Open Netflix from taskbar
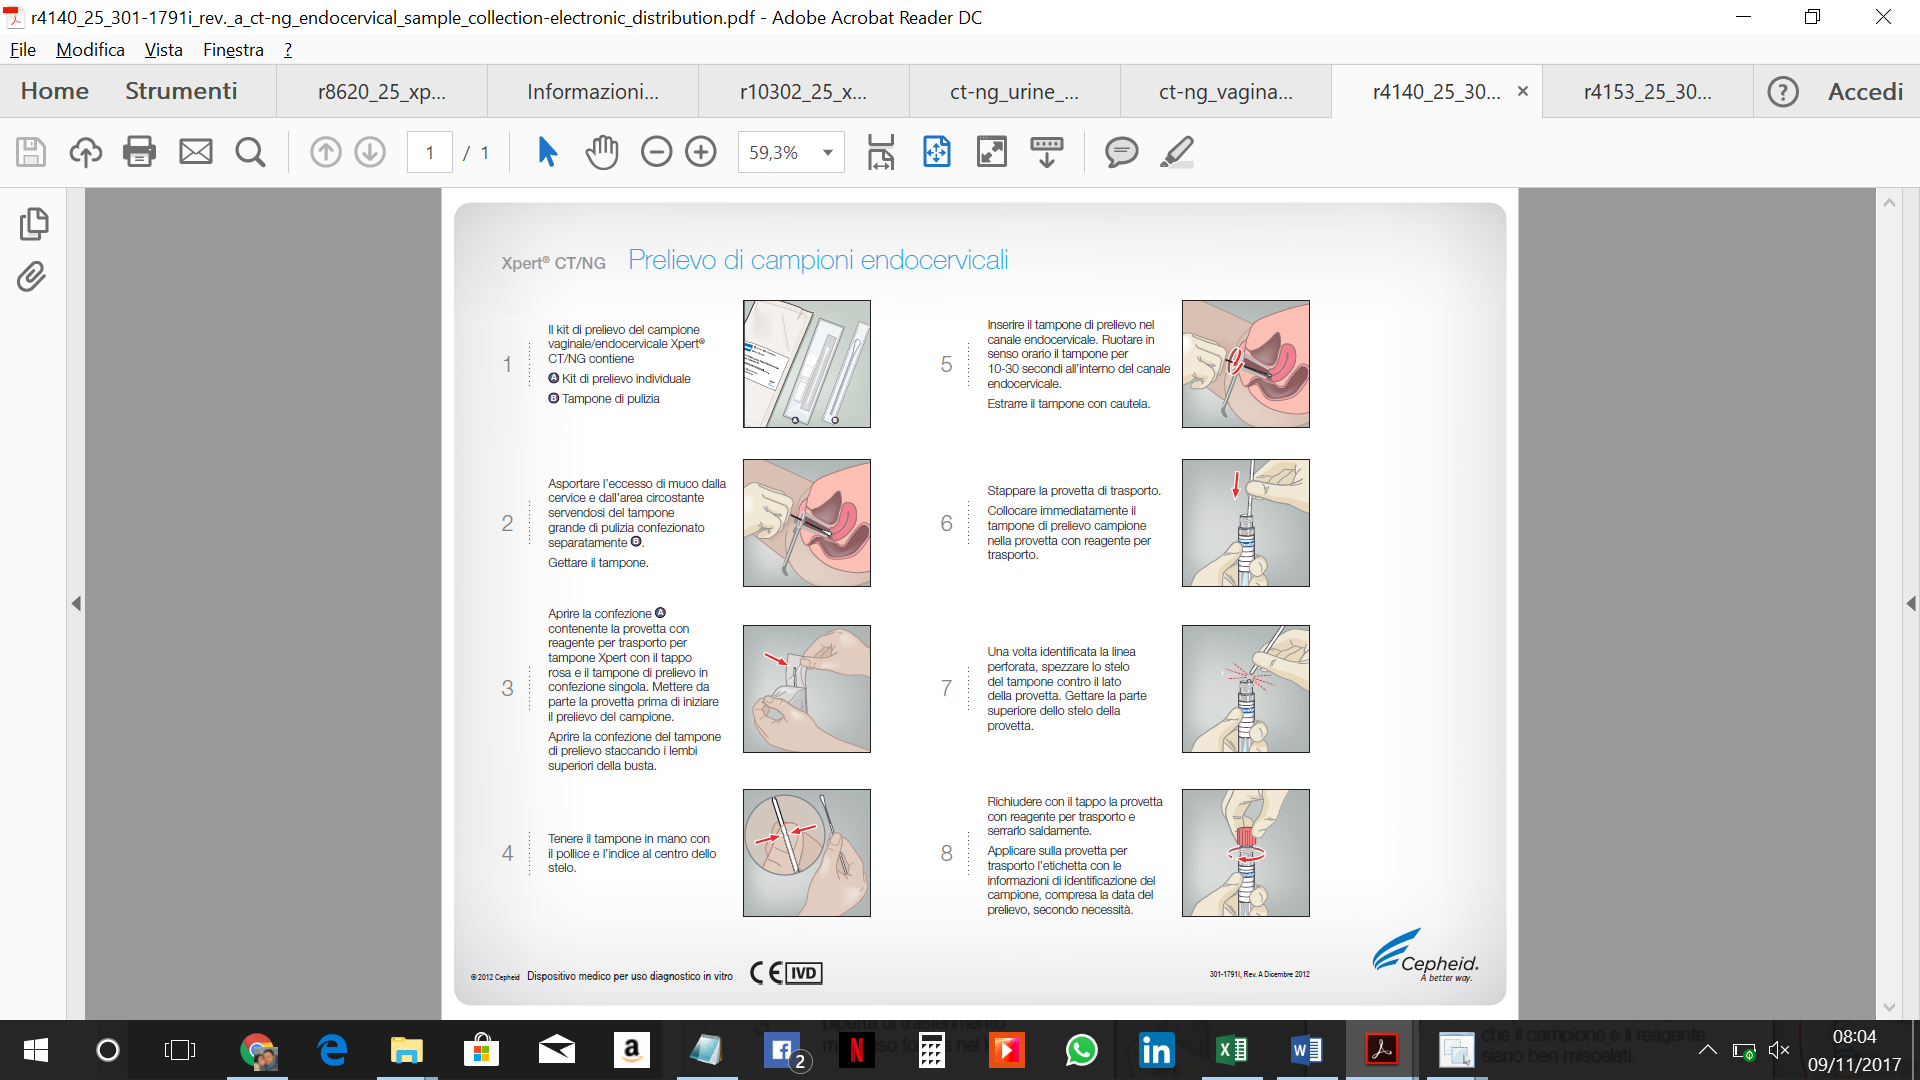 (856, 1050)
